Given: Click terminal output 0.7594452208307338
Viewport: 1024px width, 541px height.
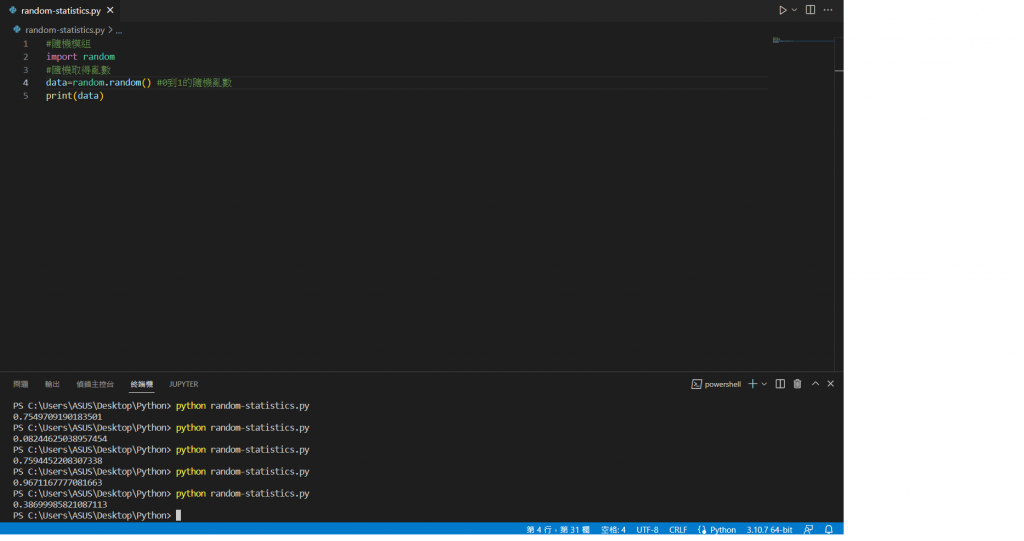Looking at the screenshot, I should (x=57, y=461).
